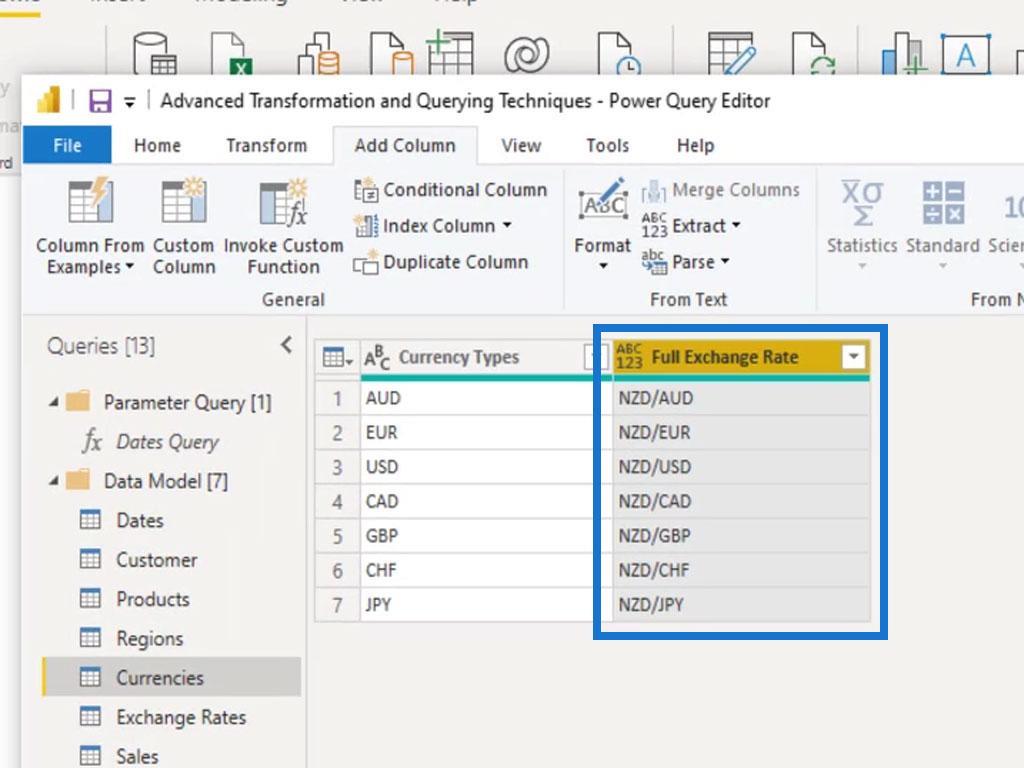Switch to the Transform tab
The image size is (1024, 768).
click(266, 146)
